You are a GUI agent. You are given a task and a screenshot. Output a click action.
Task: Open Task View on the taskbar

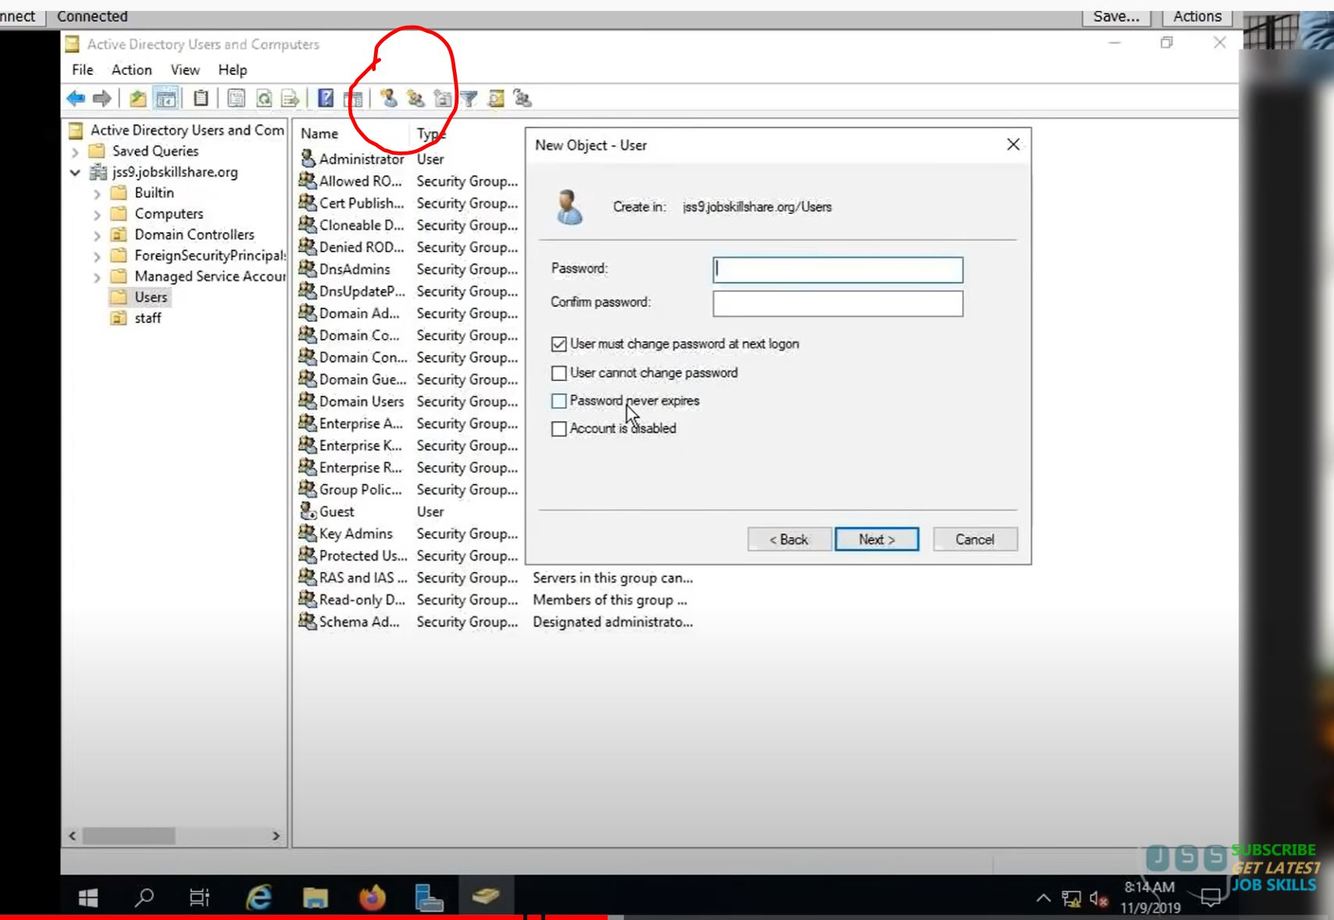[x=200, y=897]
